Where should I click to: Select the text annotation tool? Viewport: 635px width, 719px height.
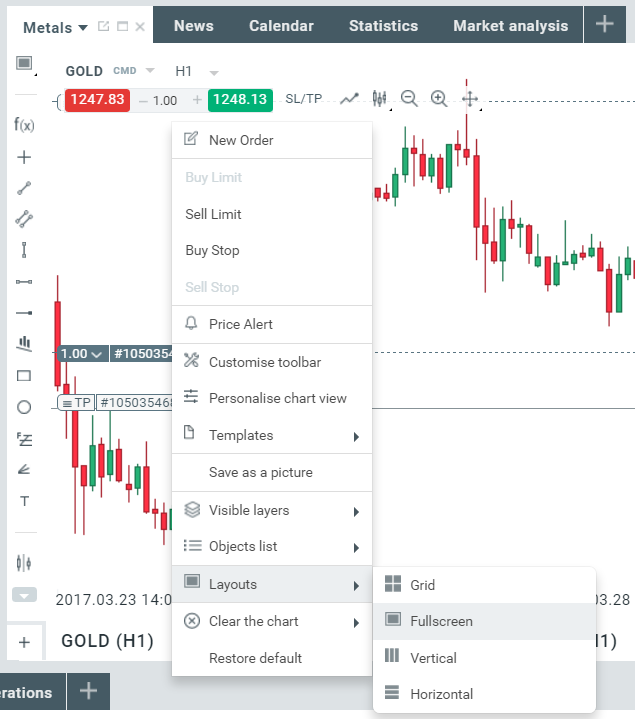[24, 501]
